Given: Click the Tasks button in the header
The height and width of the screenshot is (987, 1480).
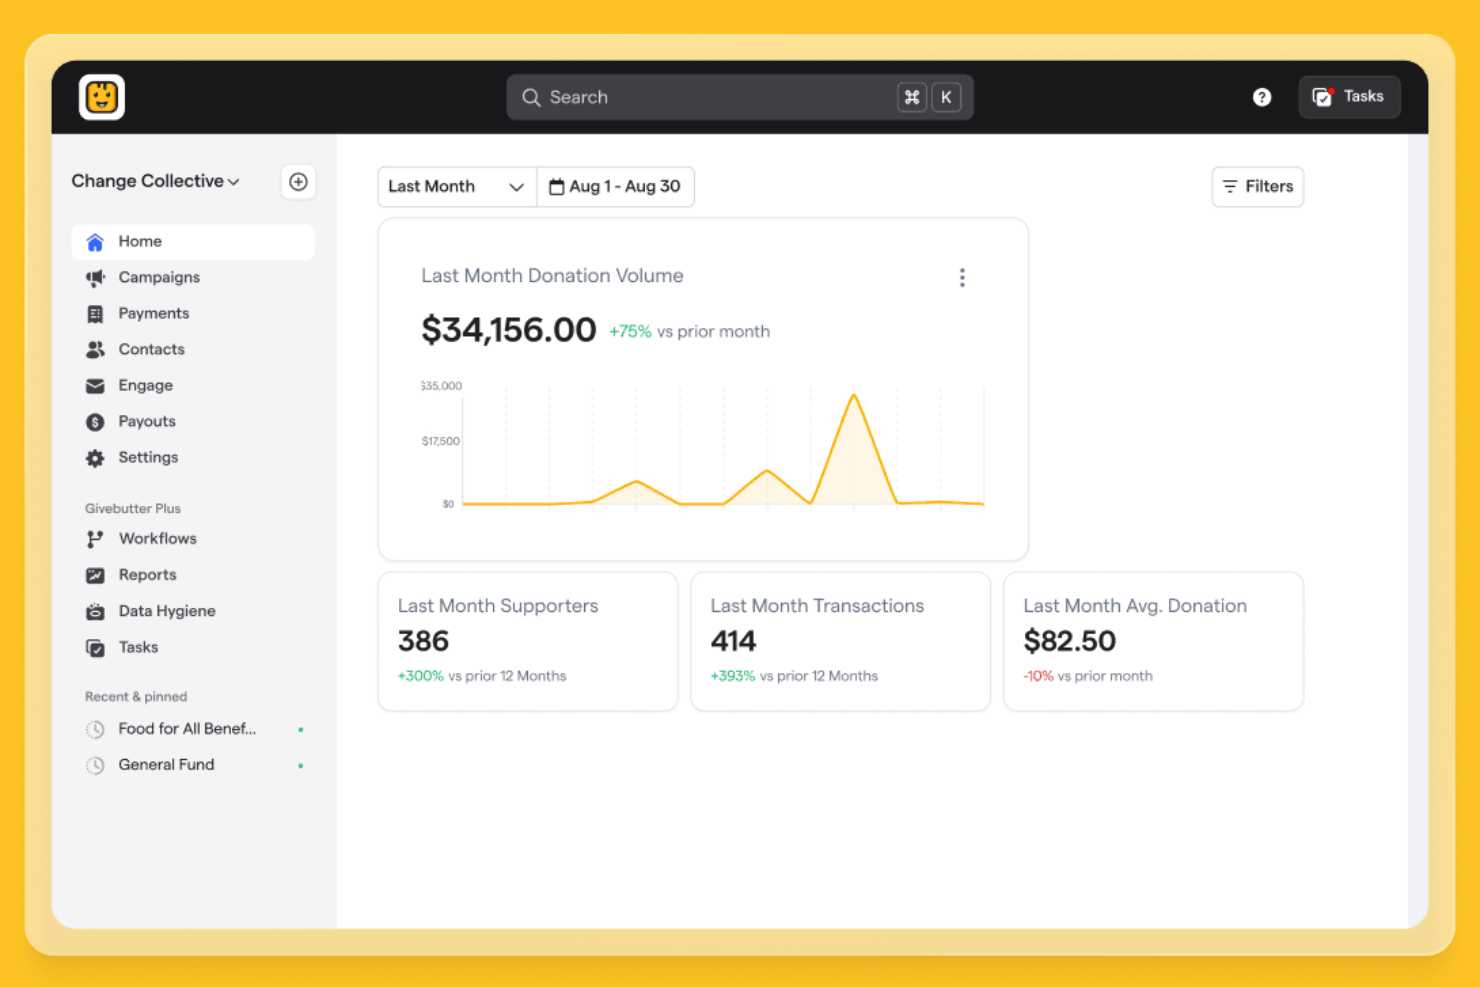Looking at the screenshot, I should (1349, 96).
